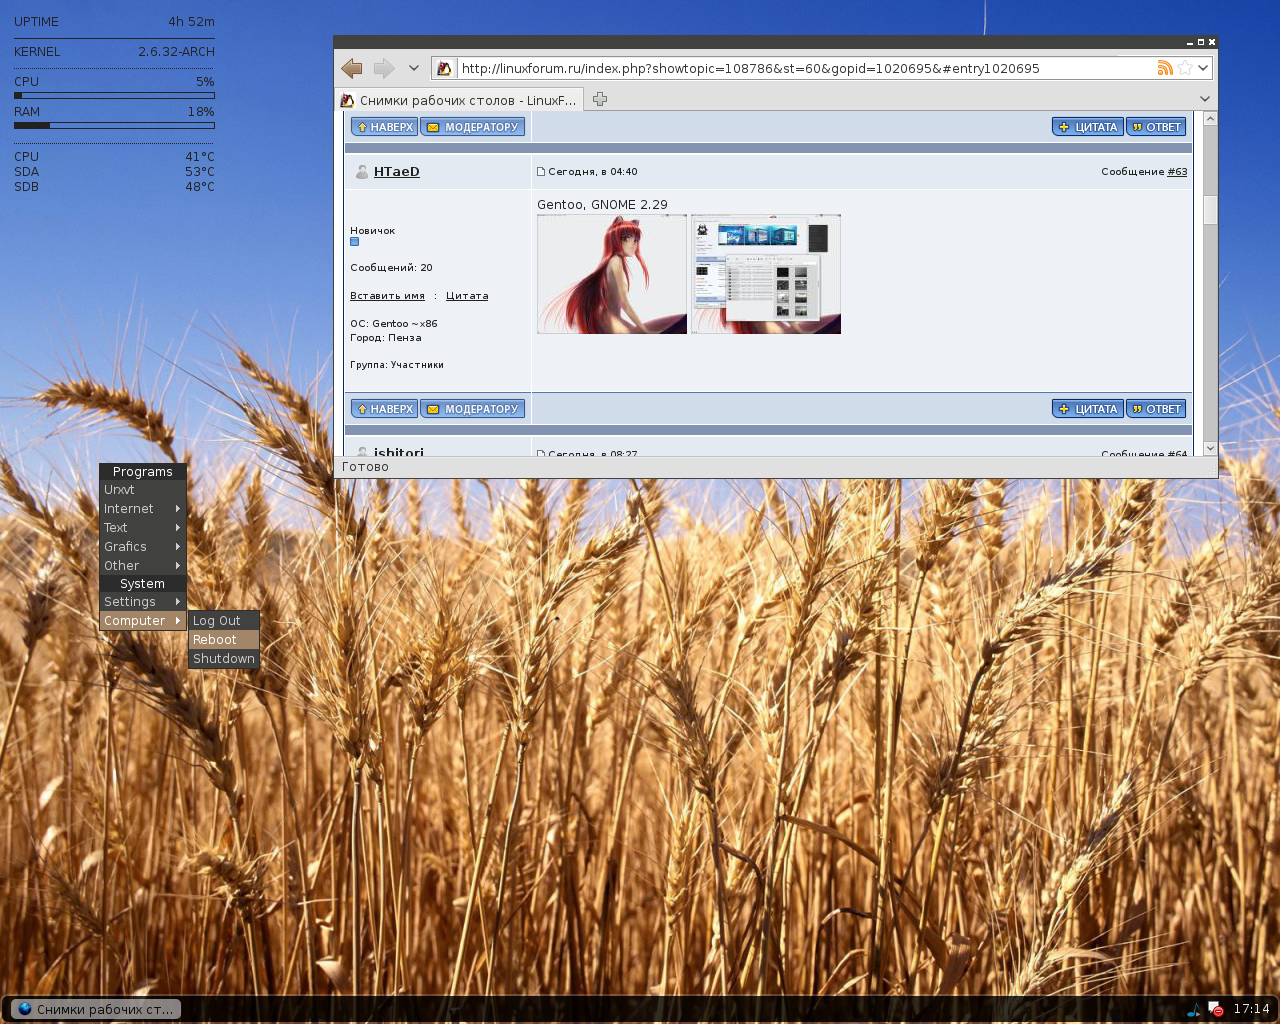Choose Shutdown in the Computer submenu

[x=223, y=659]
